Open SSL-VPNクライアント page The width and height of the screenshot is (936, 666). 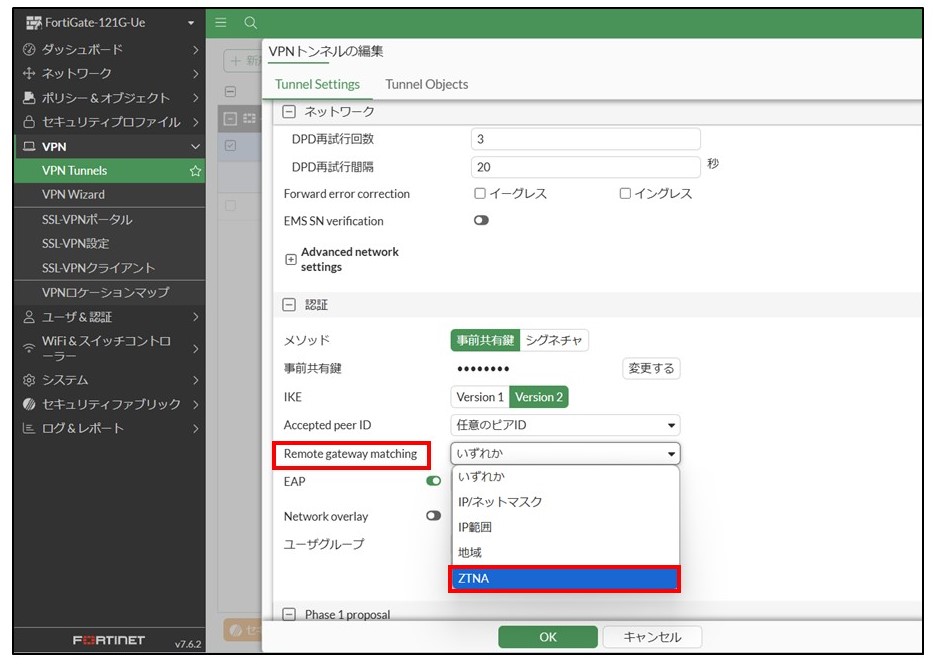point(109,268)
